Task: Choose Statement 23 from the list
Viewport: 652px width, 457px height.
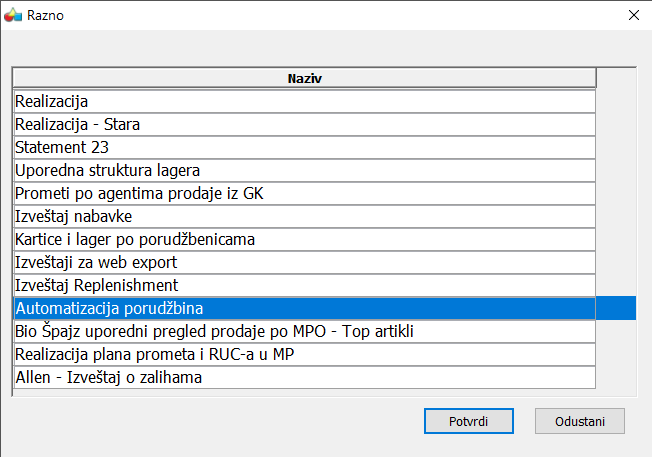Action: 305,147
